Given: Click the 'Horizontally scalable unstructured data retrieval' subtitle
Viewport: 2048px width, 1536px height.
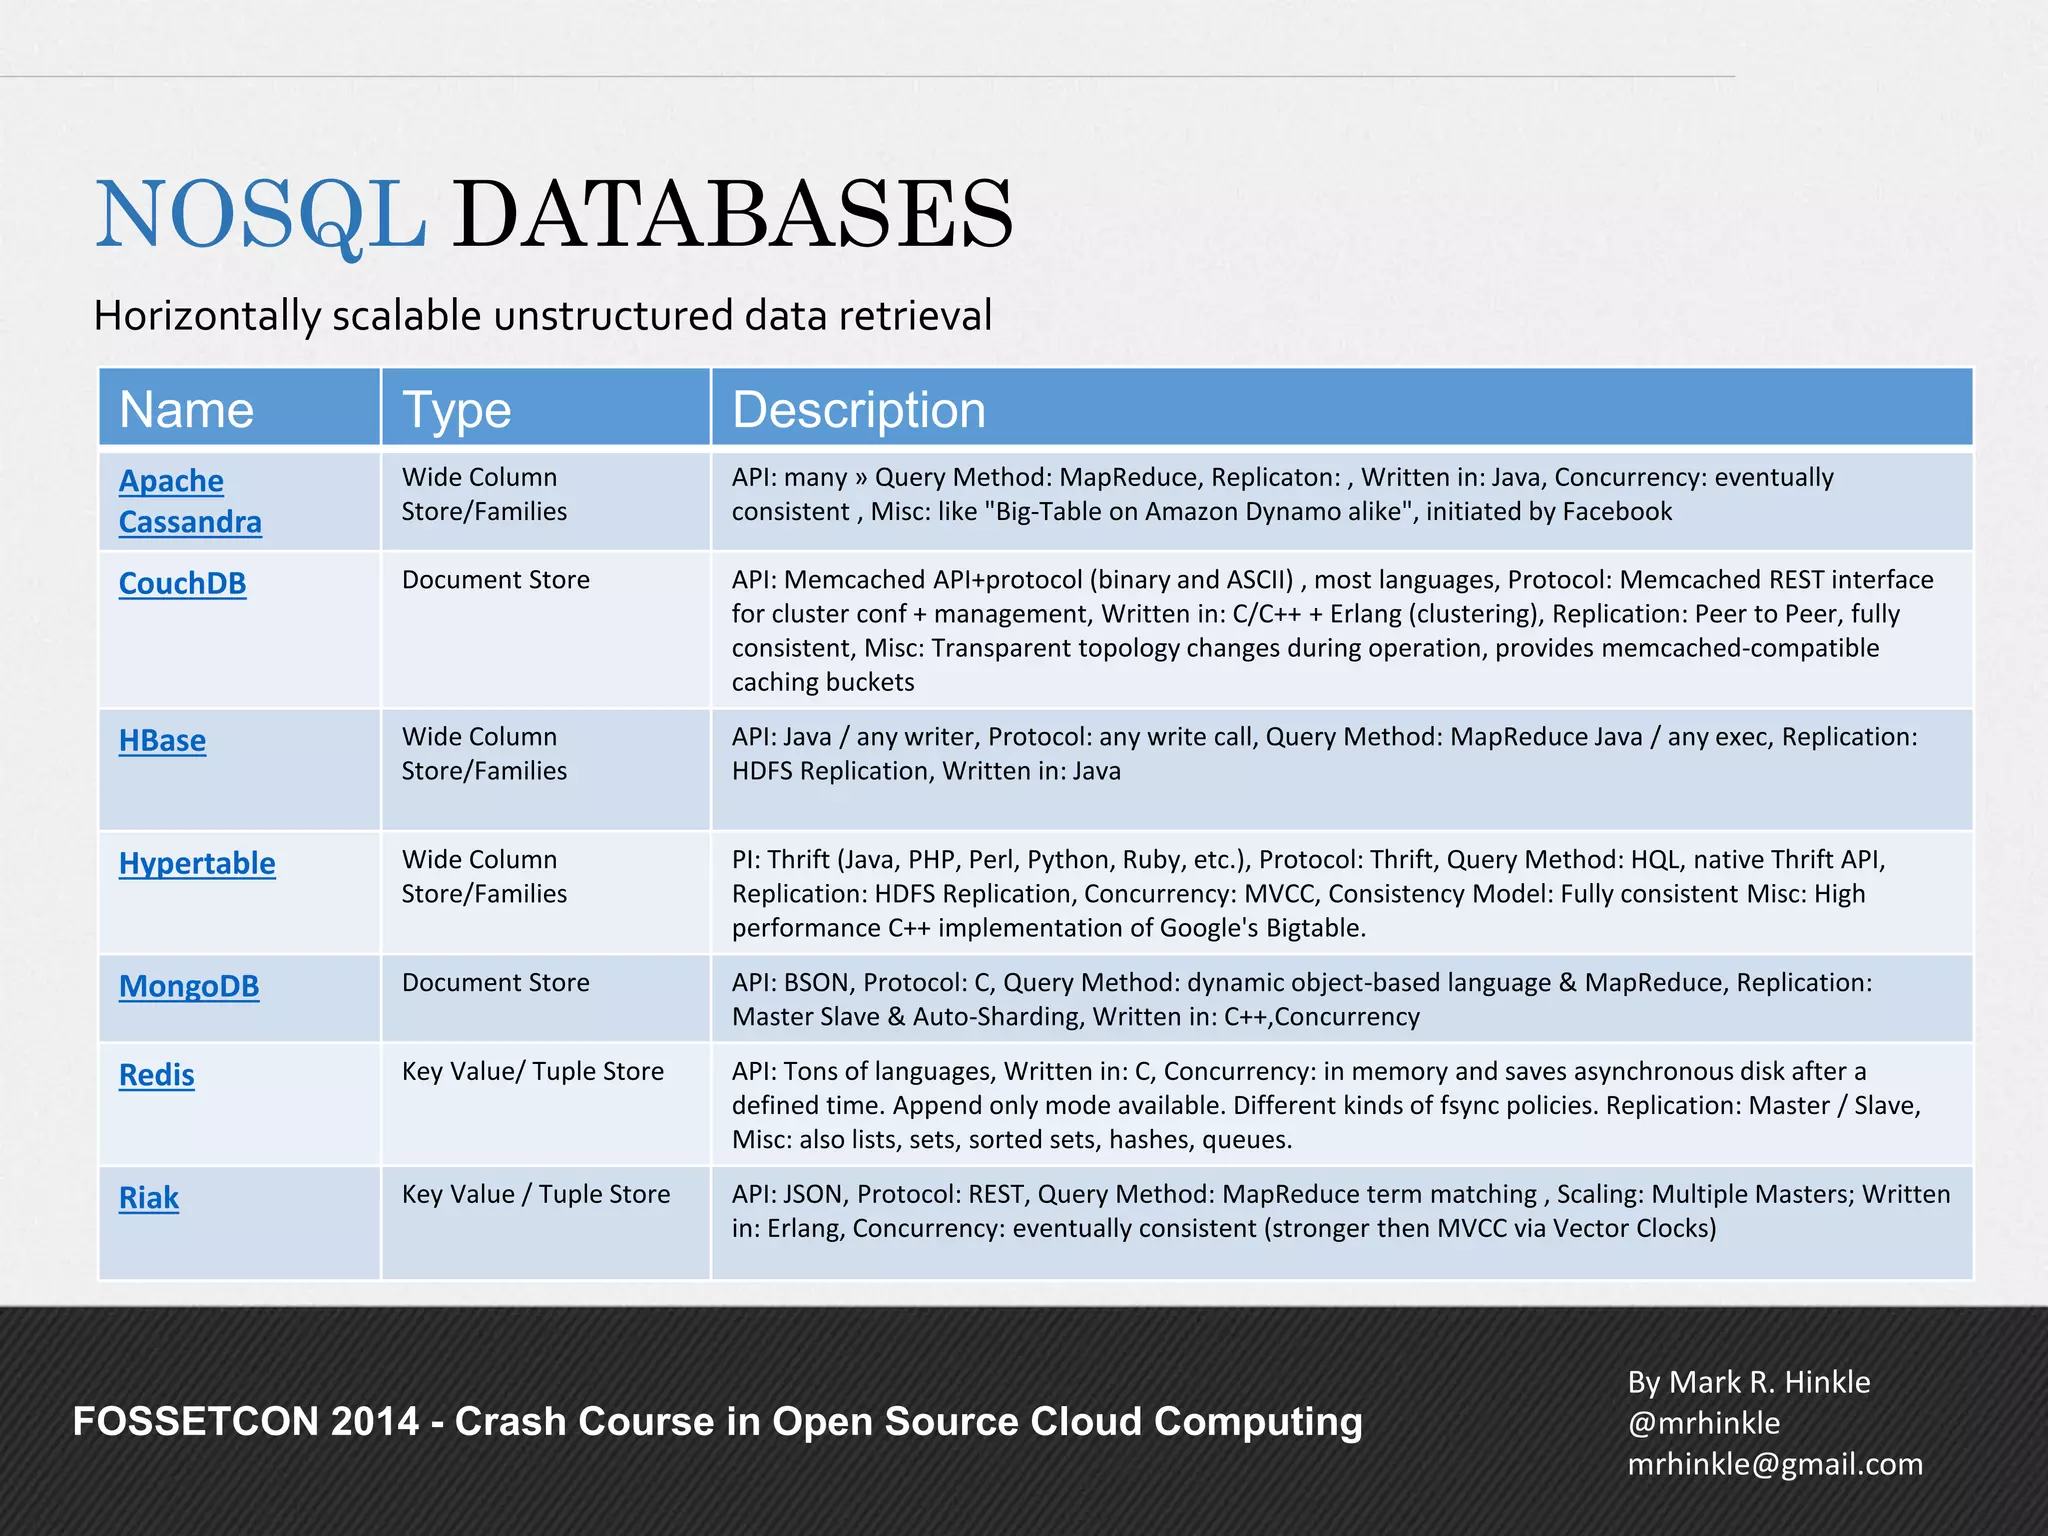Looking at the screenshot, I should [x=542, y=315].
